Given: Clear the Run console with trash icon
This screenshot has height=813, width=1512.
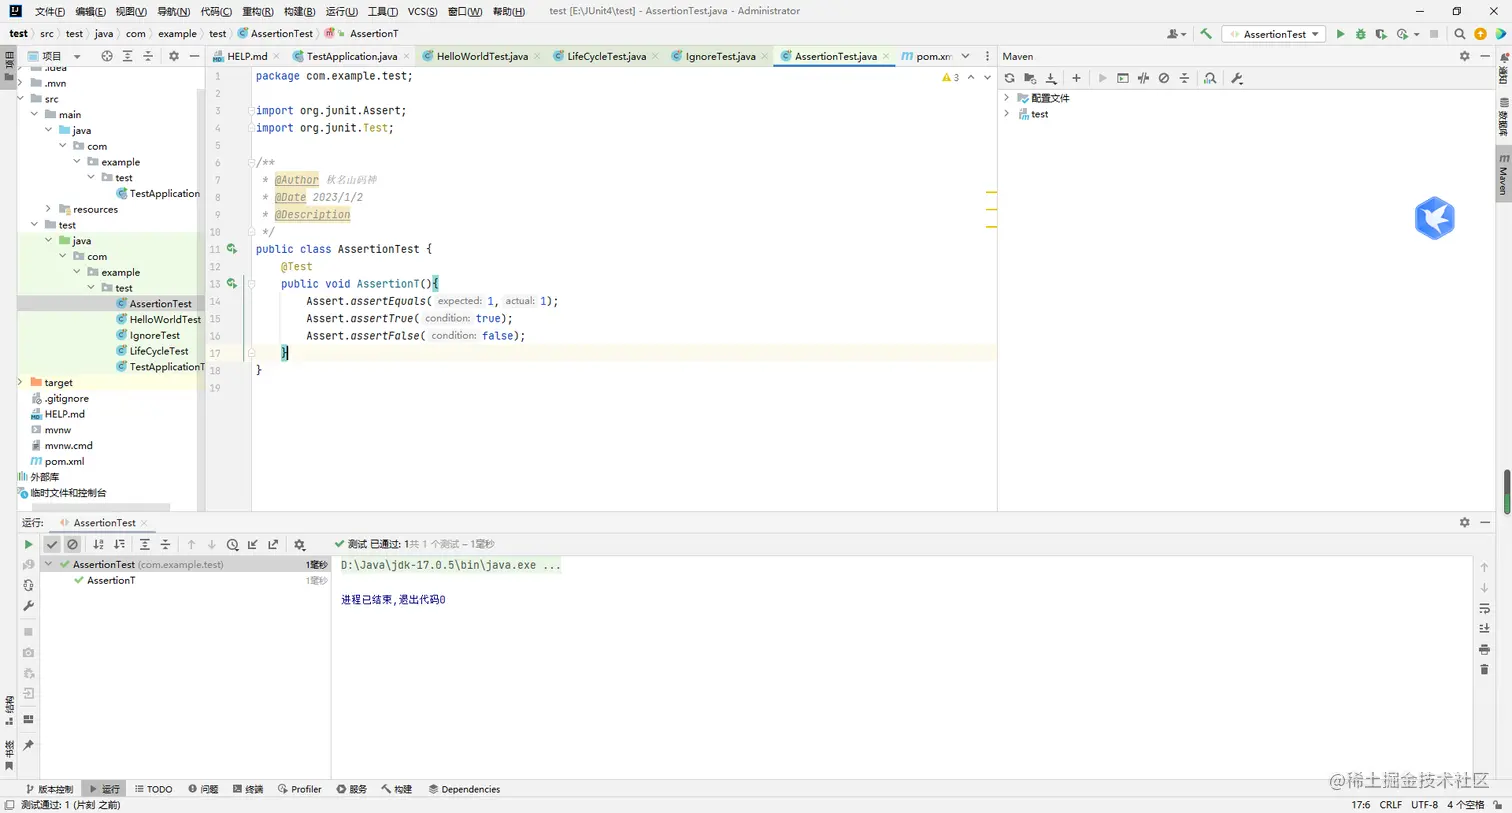Looking at the screenshot, I should pos(1484,669).
